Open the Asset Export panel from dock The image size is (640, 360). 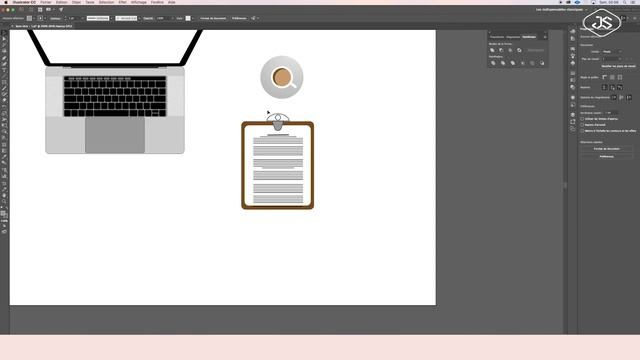[573, 122]
